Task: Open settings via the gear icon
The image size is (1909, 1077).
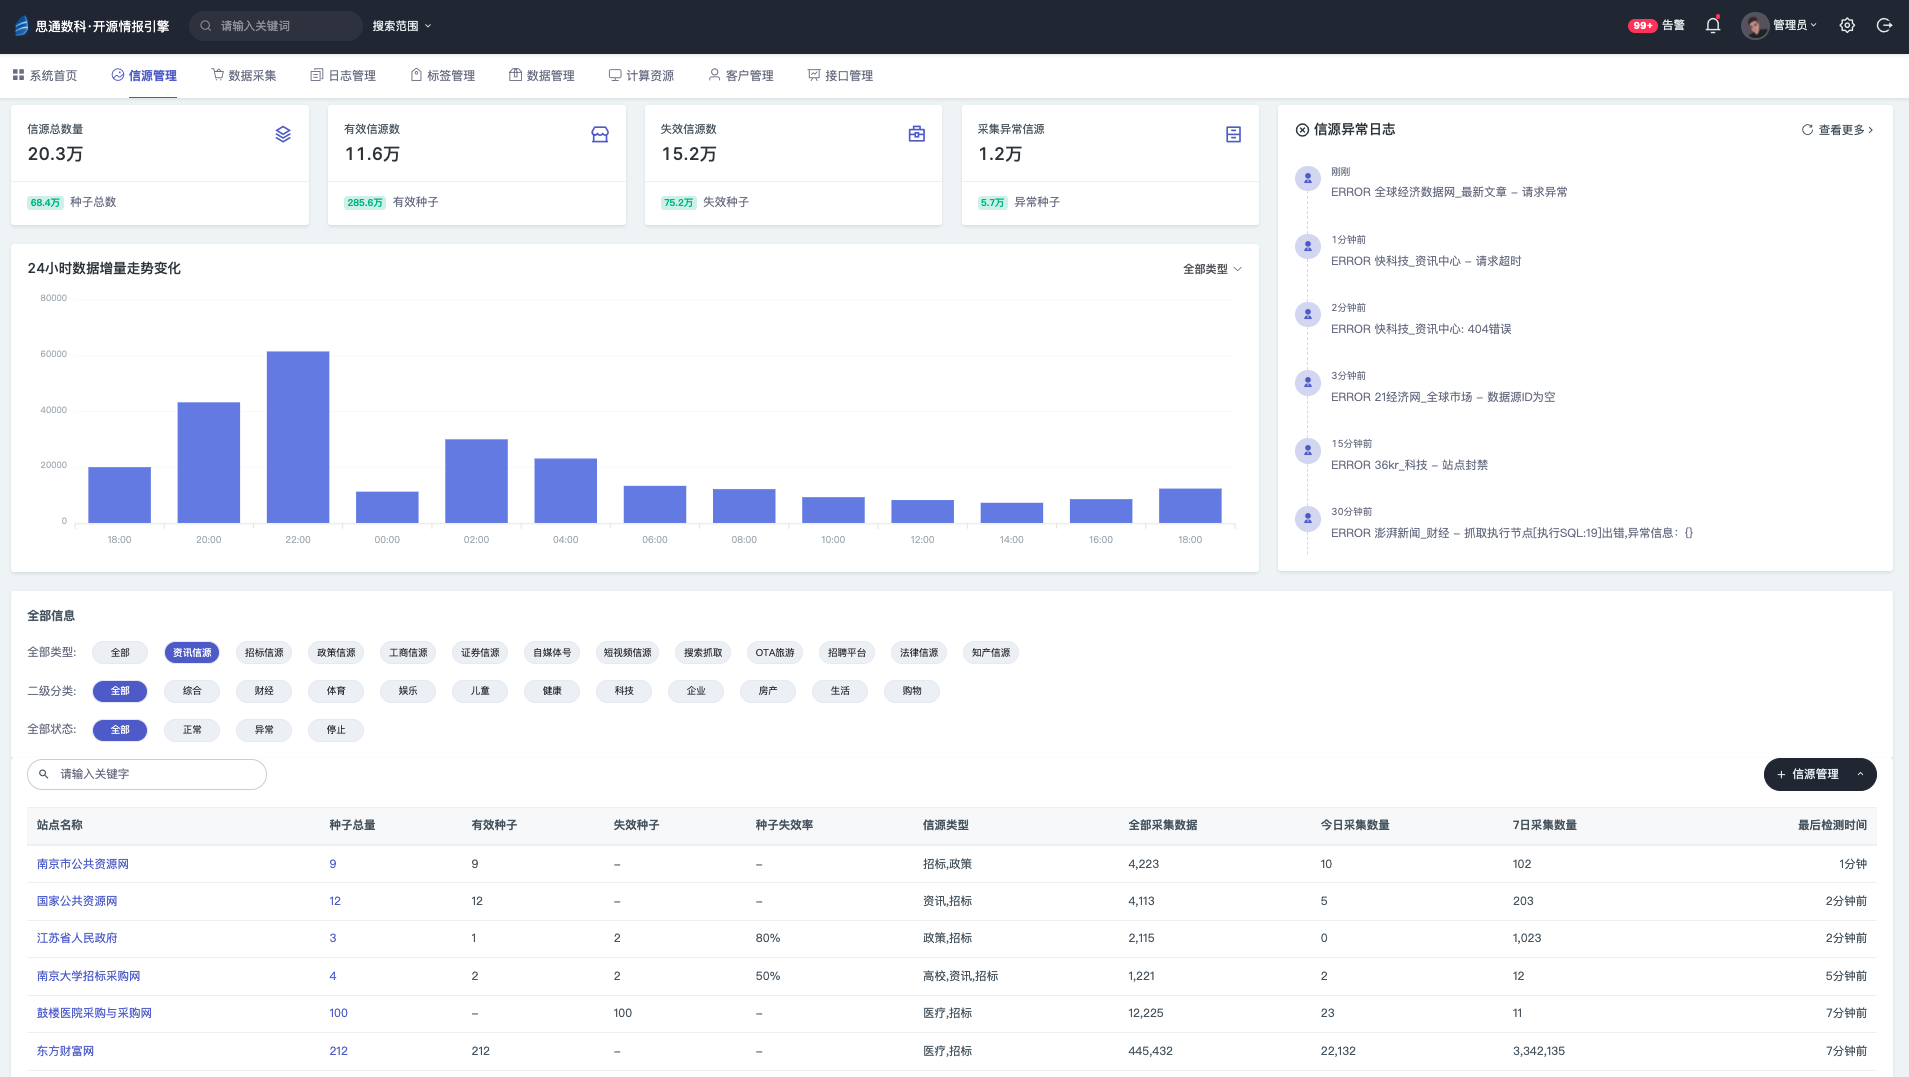Action: [x=1847, y=26]
